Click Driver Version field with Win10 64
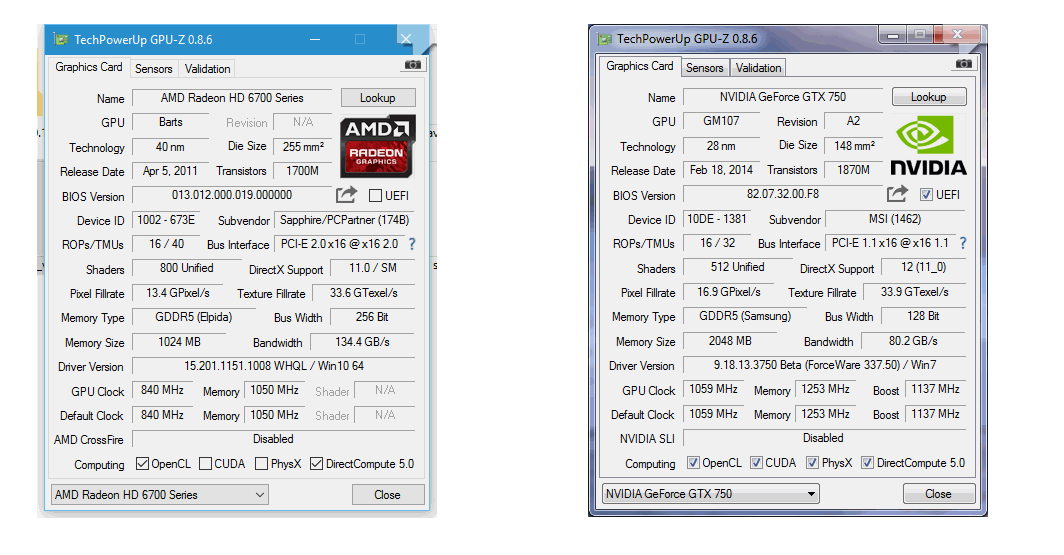Viewport: 1064px width, 555px height. pos(273,366)
